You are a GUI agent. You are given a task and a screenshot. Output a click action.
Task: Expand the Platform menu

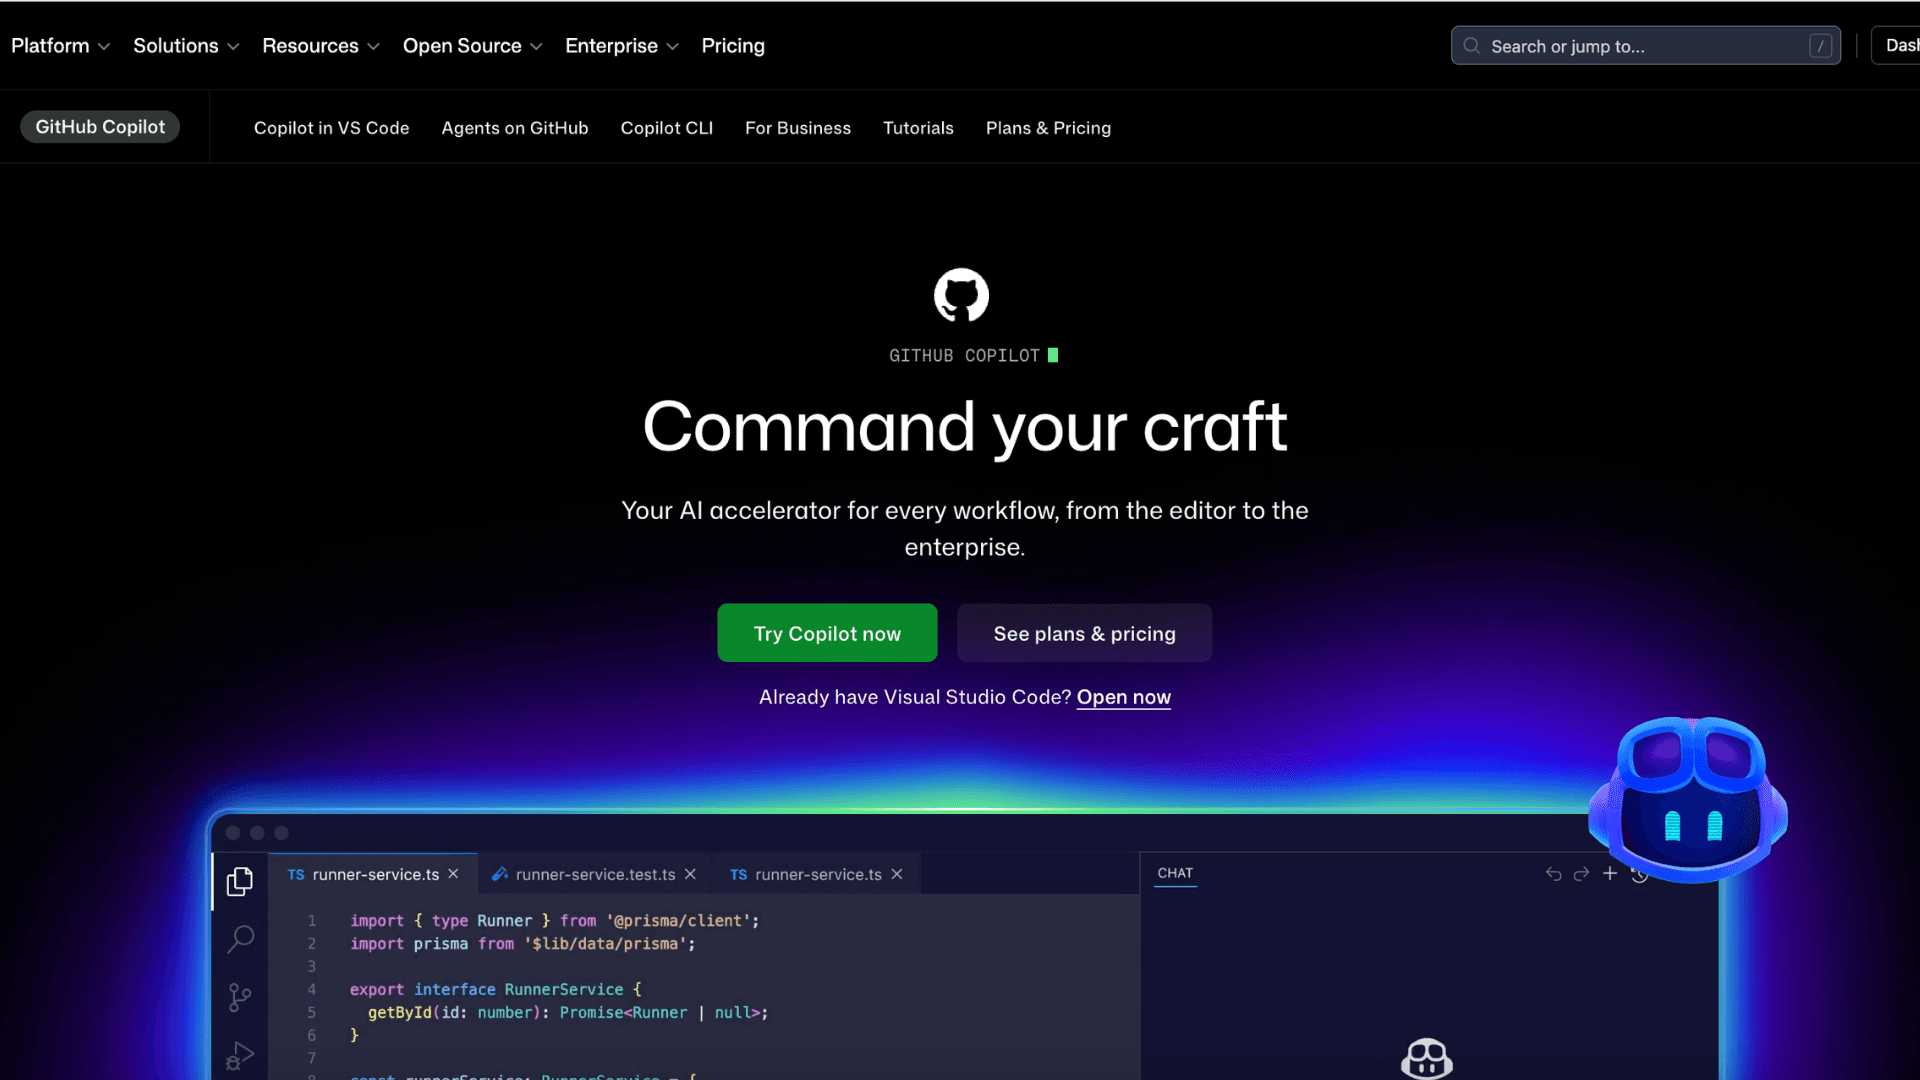60,46
